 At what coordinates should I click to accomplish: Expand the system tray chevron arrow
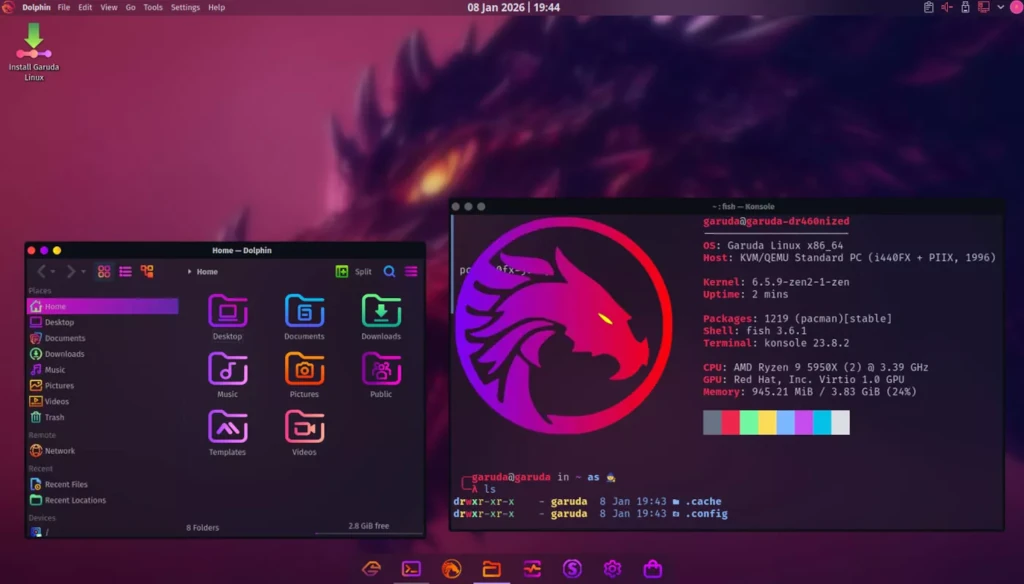coord(1000,7)
